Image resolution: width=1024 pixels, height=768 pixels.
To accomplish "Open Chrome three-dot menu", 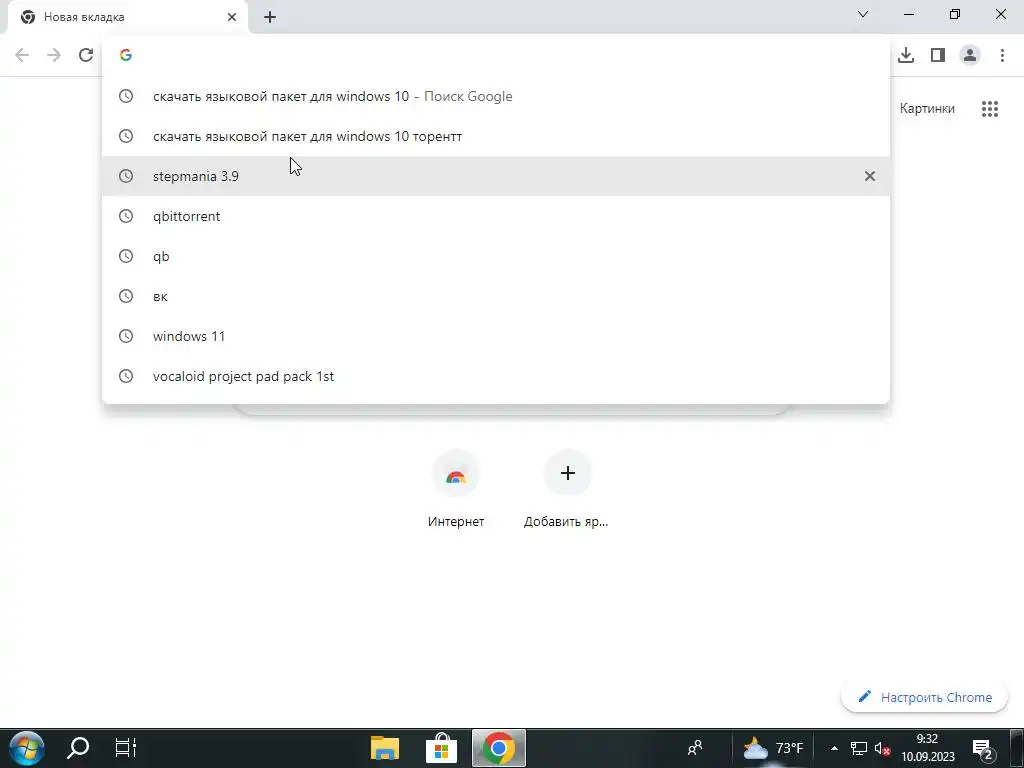I will click(x=1002, y=55).
